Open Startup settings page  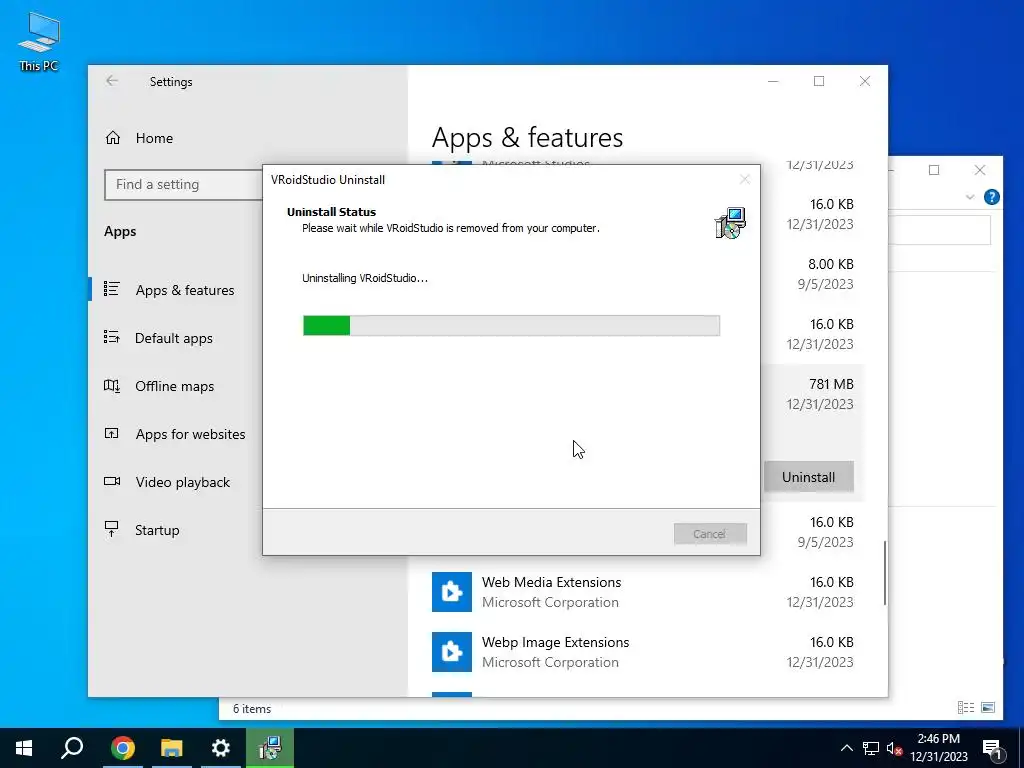157,530
